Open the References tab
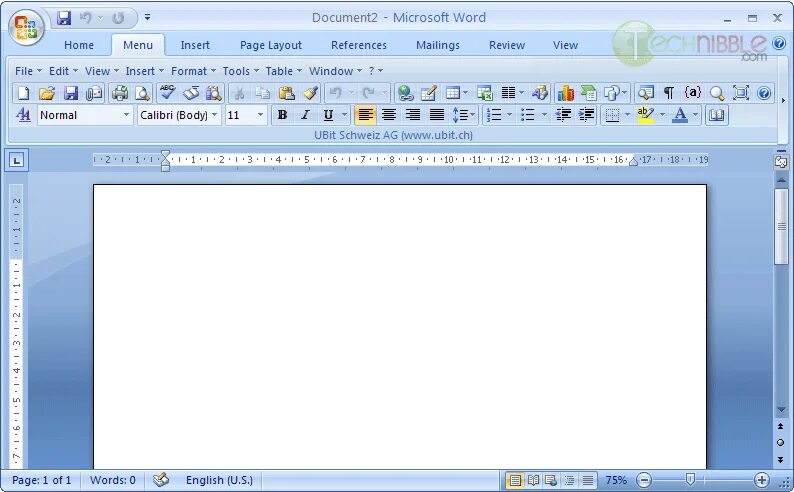 point(359,45)
